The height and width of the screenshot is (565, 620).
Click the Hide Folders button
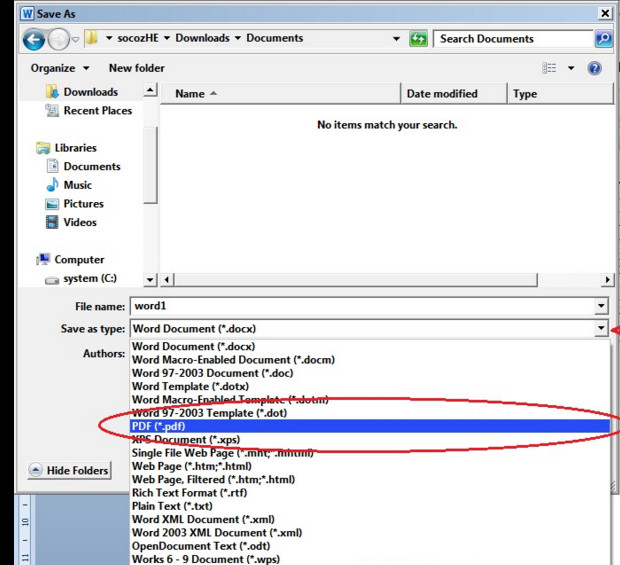pyautogui.click(x=70, y=470)
